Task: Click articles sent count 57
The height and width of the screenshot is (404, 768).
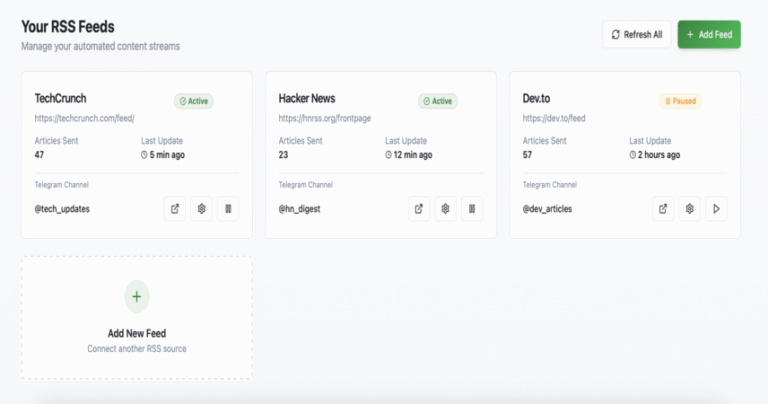Action: point(527,155)
